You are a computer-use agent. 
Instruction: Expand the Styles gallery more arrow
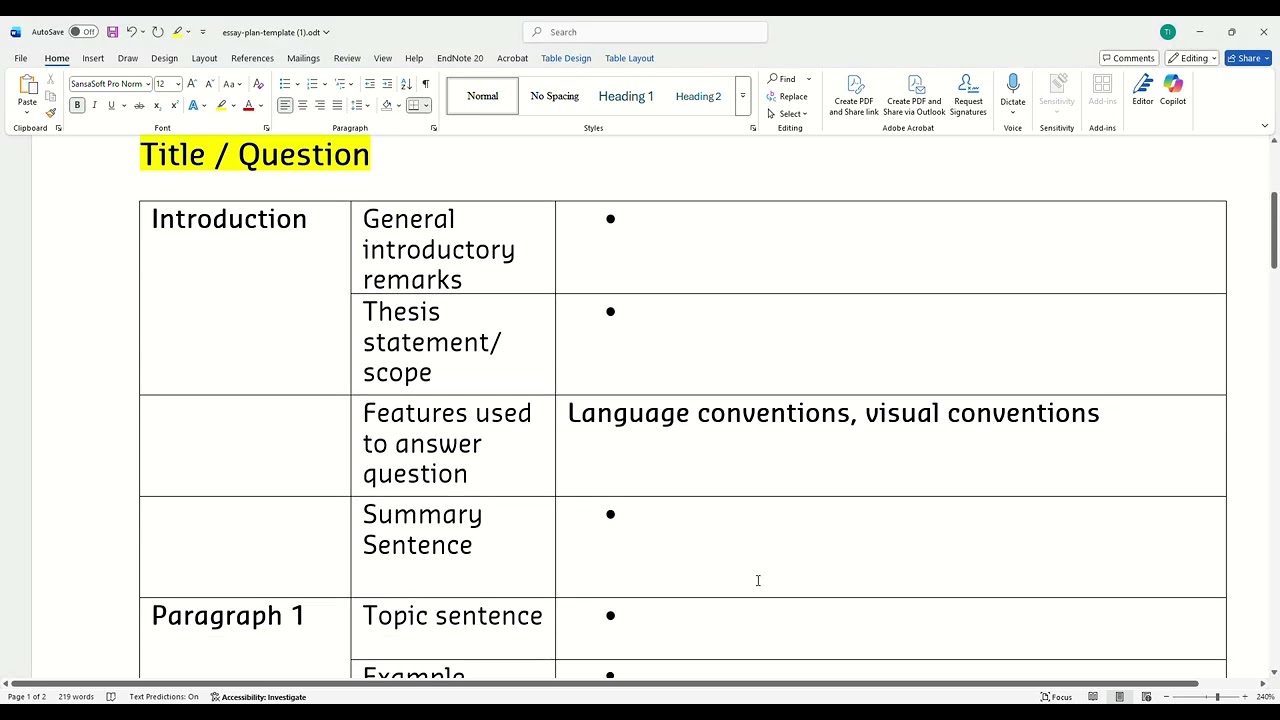pos(742,96)
